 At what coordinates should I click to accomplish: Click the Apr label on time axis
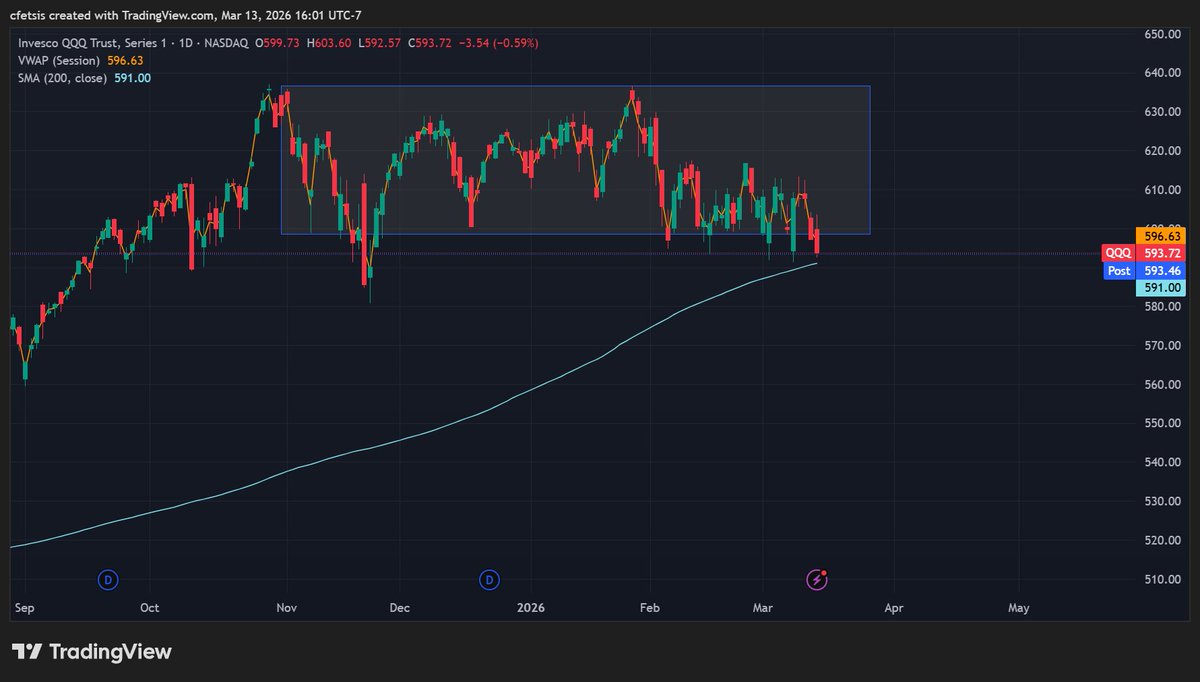[x=894, y=608]
